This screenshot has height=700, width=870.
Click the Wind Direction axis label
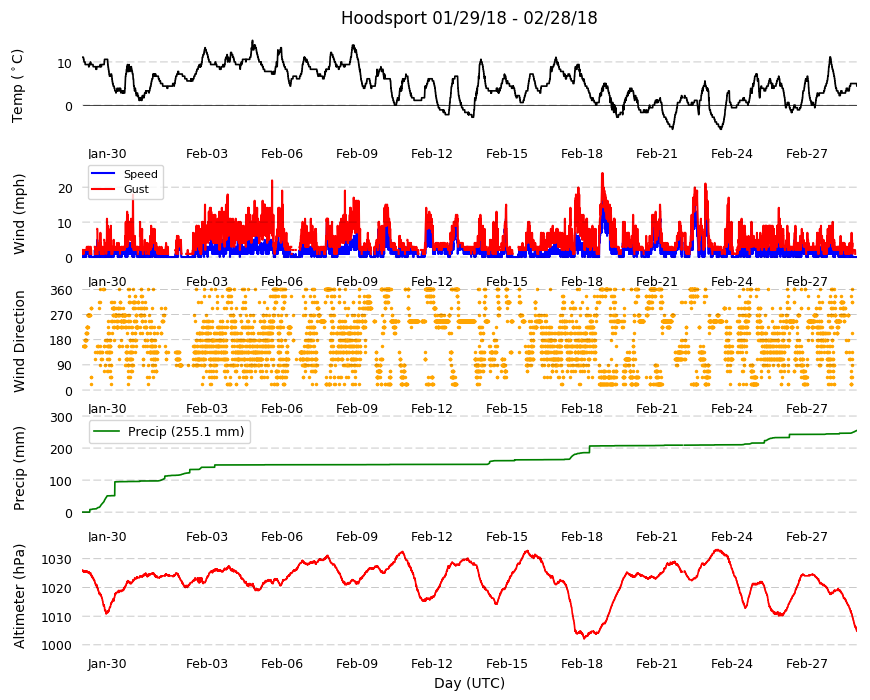(19, 341)
